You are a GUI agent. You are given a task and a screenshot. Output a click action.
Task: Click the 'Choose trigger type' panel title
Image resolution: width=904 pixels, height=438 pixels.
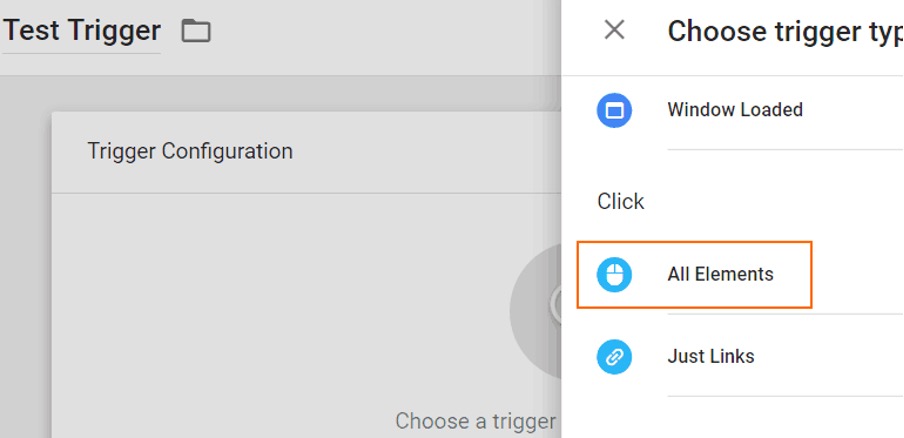[785, 31]
